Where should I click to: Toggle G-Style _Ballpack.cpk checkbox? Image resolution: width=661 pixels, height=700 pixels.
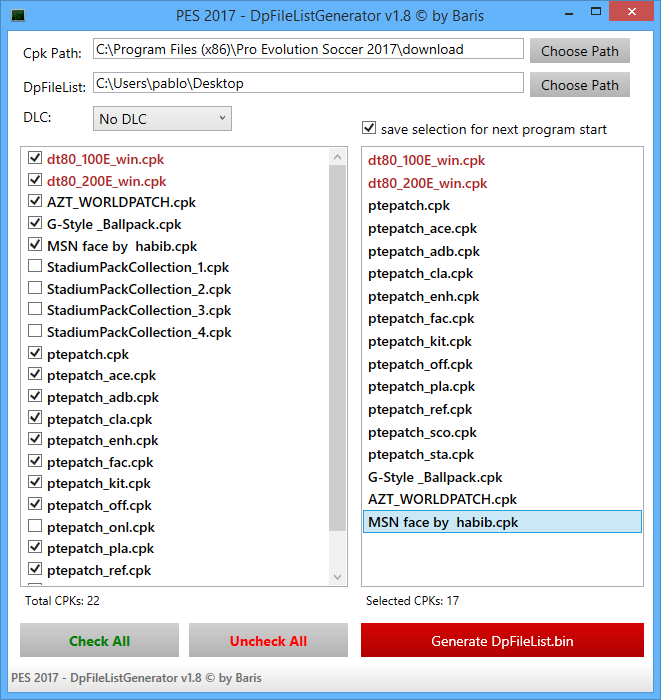tap(35, 223)
